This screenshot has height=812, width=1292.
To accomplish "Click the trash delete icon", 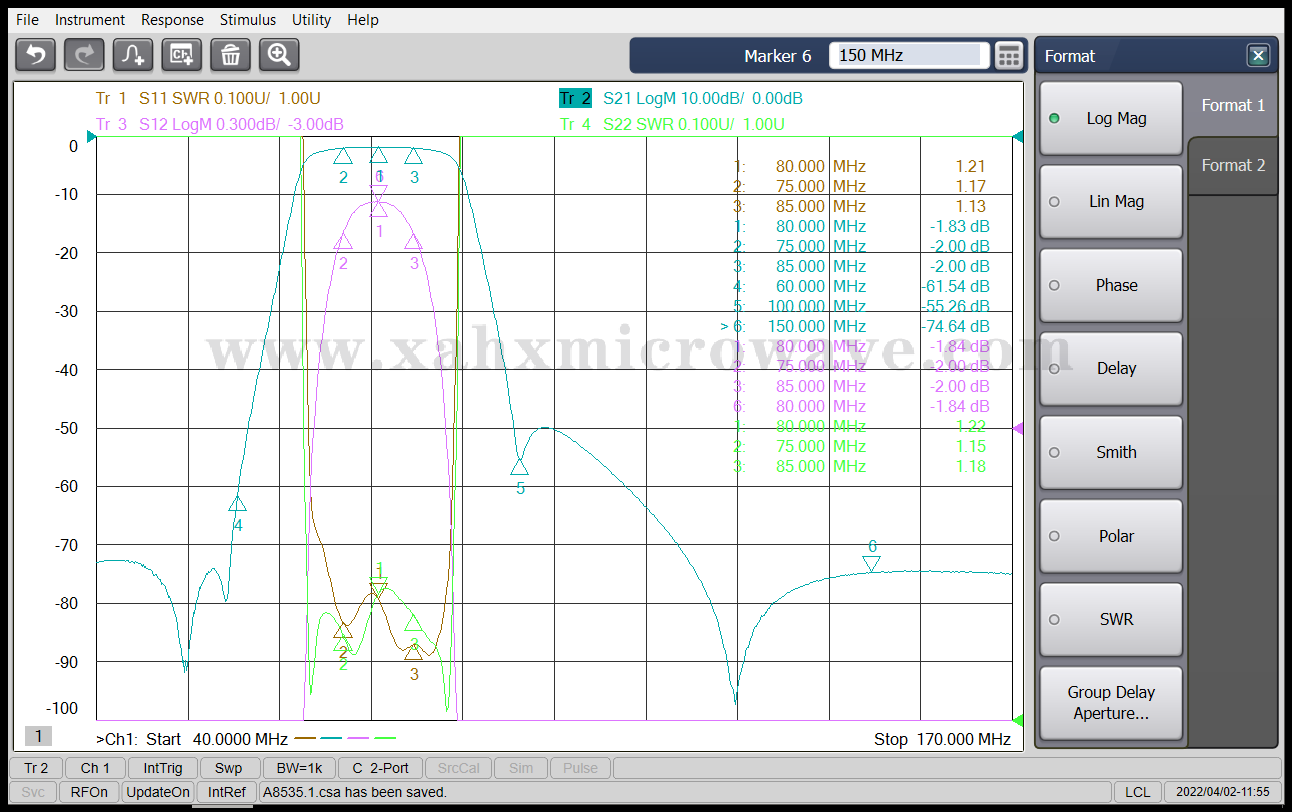I will coord(230,54).
